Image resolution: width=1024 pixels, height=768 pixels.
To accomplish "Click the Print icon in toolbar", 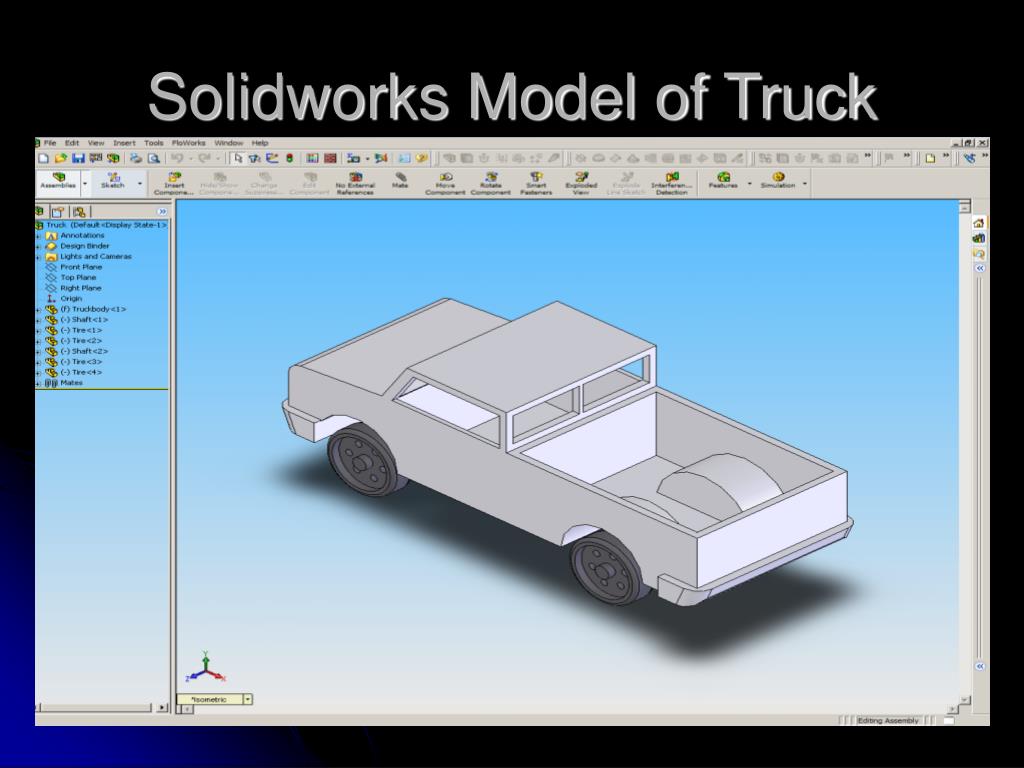I will click(x=136, y=158).
